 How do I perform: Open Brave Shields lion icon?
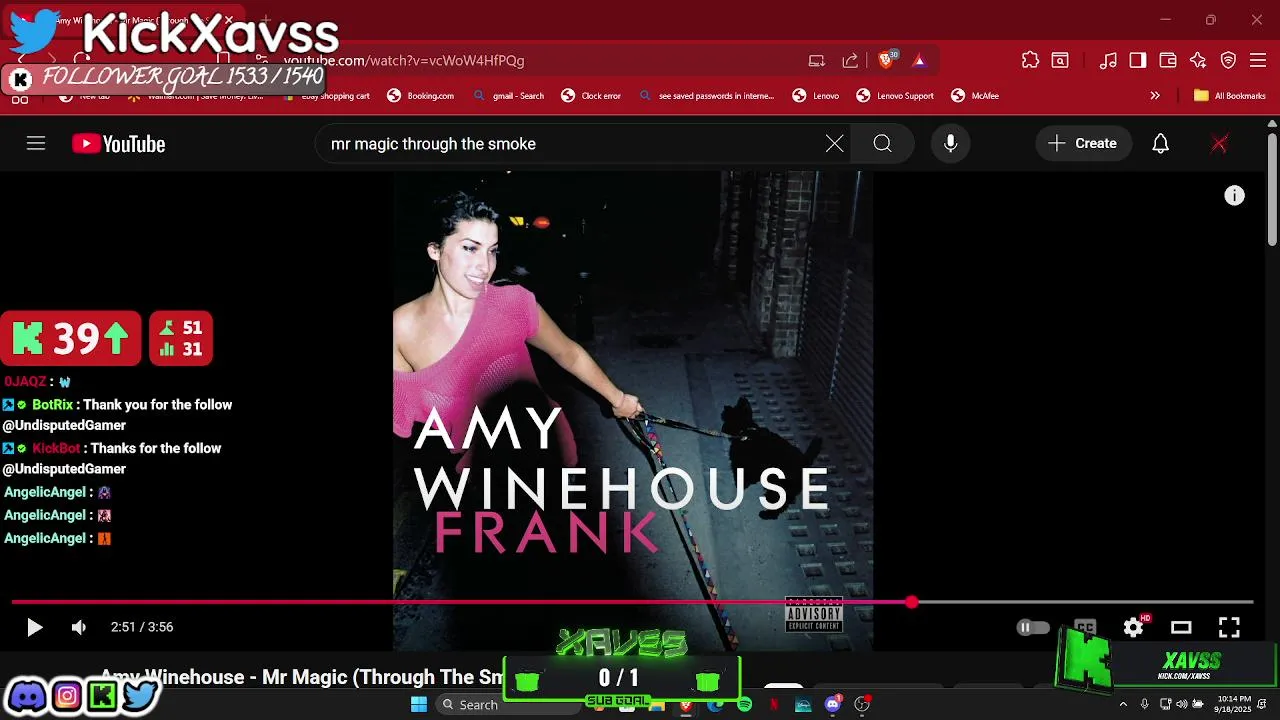click(x=886, y=61)
